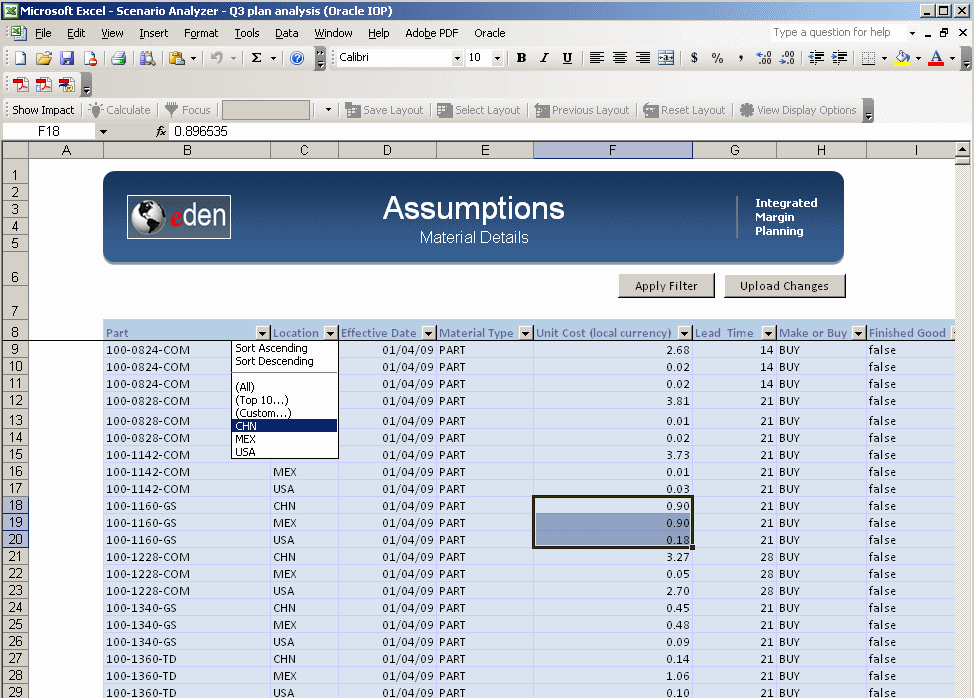
Task: Choose (Custom...) in filter list
Action: (284, 413)
